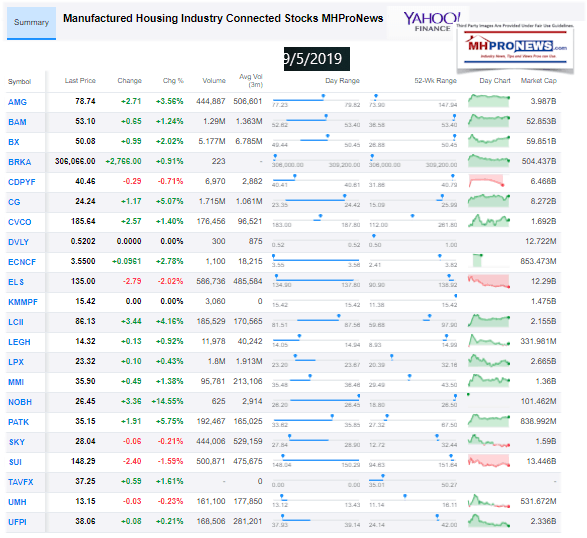Click the CVCO symbol

19,222
